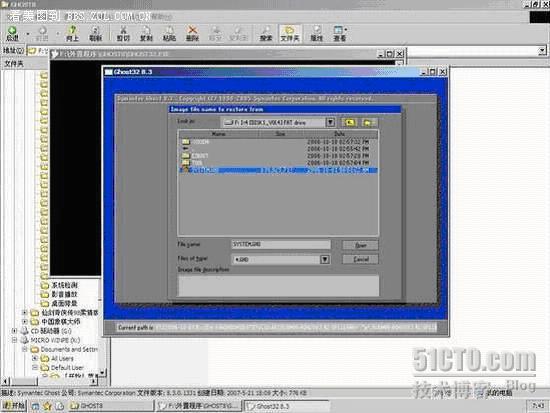Click the red Delete (删除) toolbar icon
The image size is (550, 413).
pyautogui.click(x=192, y=34)
